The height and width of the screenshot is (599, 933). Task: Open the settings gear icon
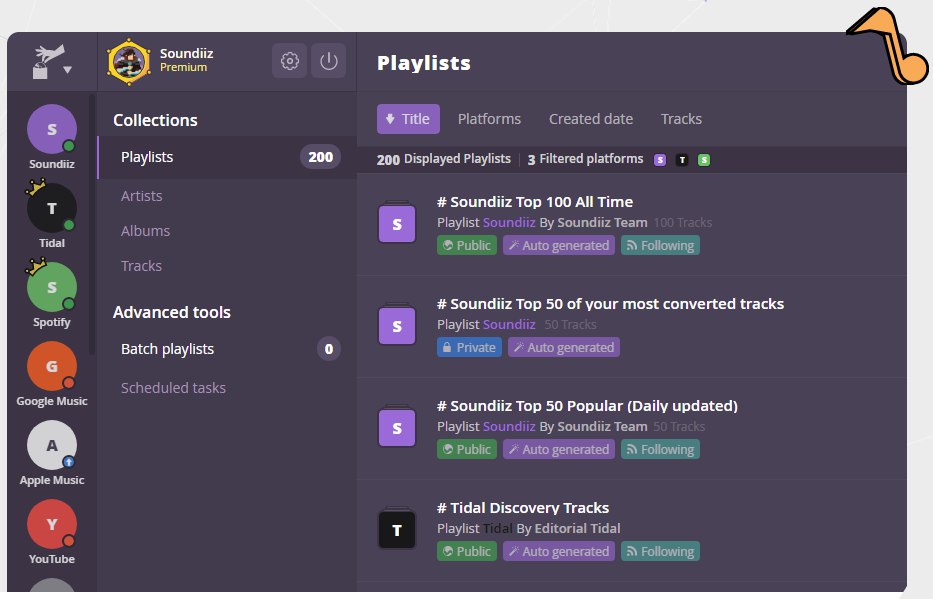(x=290, y=61)
